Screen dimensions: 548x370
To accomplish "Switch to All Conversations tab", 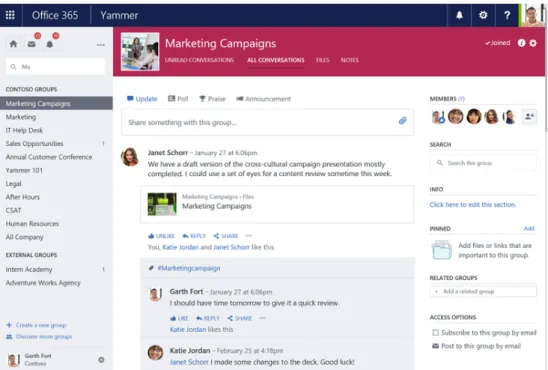I will click(276, 60).
